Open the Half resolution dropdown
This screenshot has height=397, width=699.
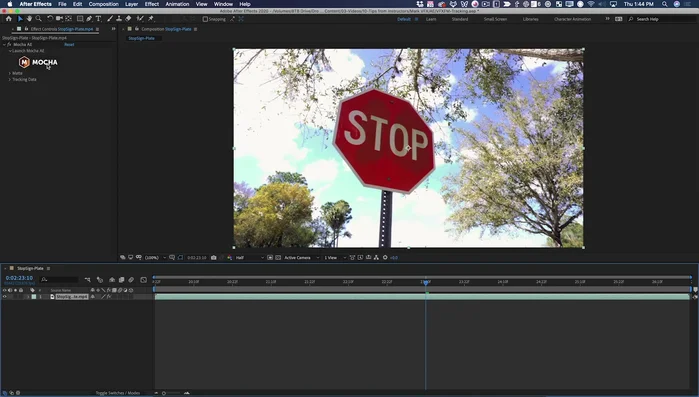(249, 258)
